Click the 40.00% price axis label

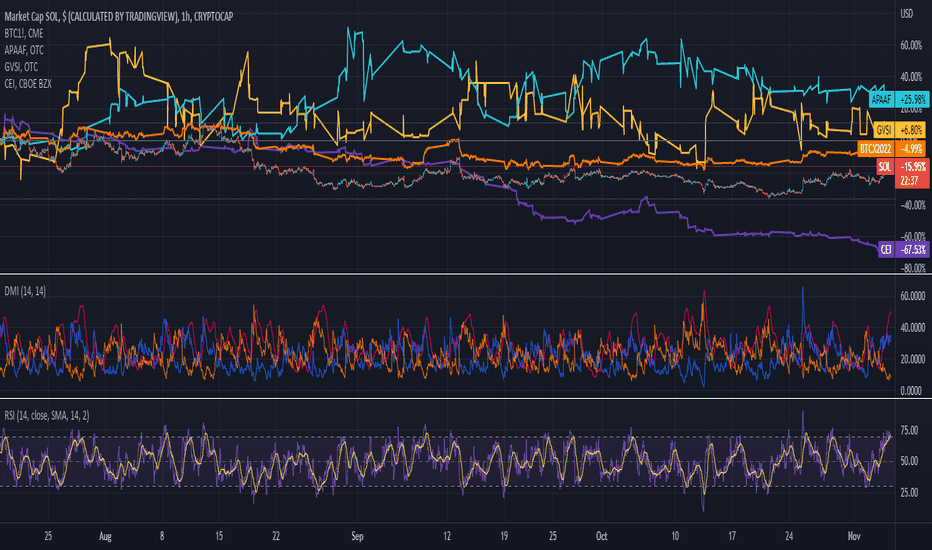[x=911, y=77]
